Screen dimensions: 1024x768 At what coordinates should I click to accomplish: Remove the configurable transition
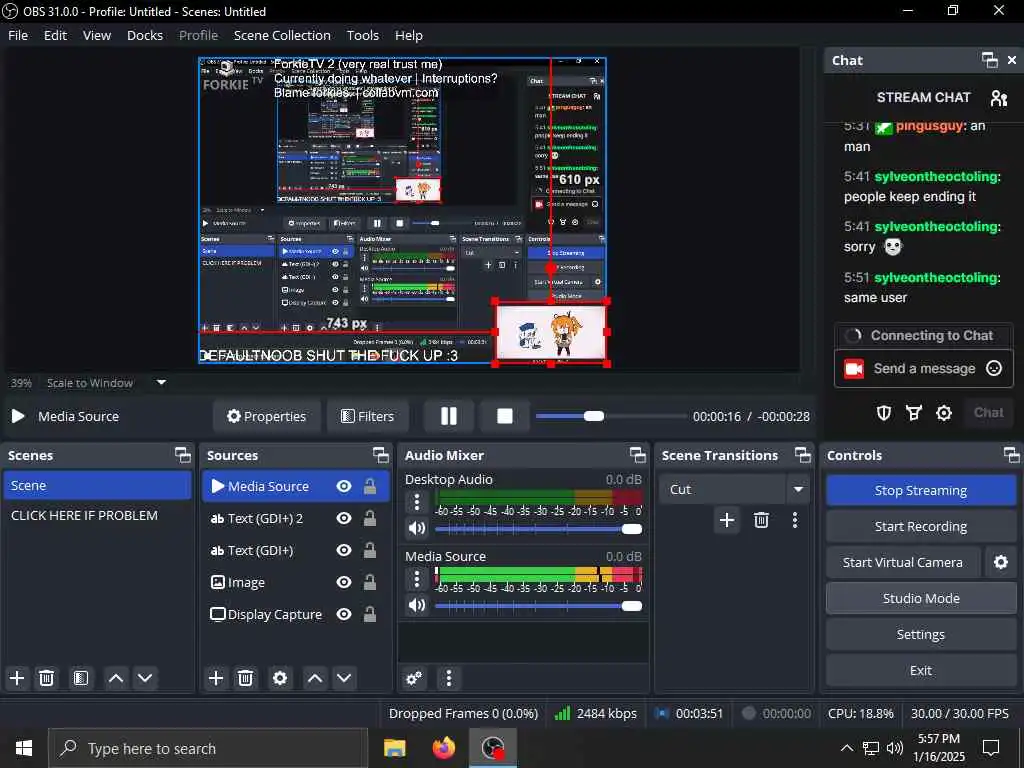pyautogui.click(x=761, y=520)
